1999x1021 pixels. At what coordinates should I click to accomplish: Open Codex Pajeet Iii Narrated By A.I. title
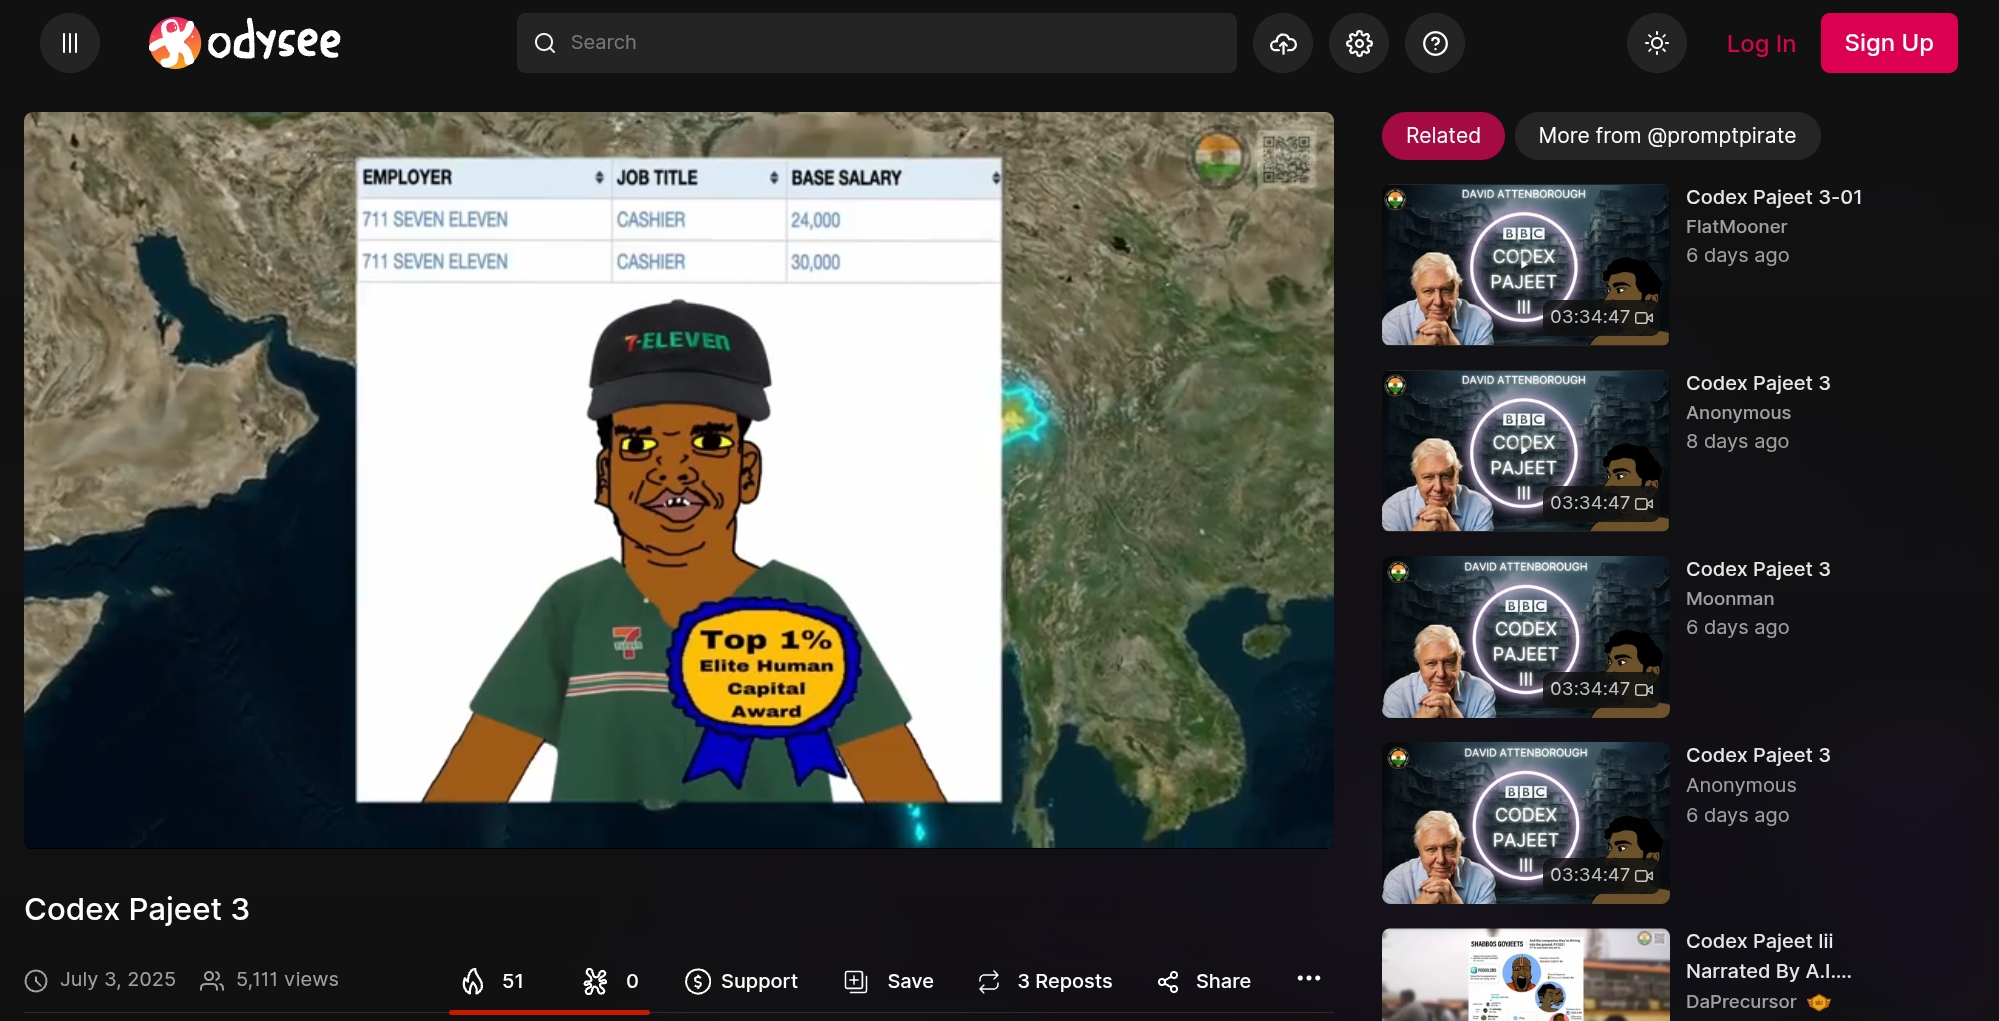coord(1769,956)
